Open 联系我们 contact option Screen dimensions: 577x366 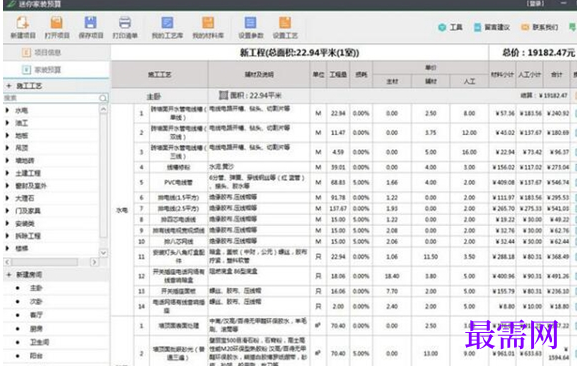540,27
